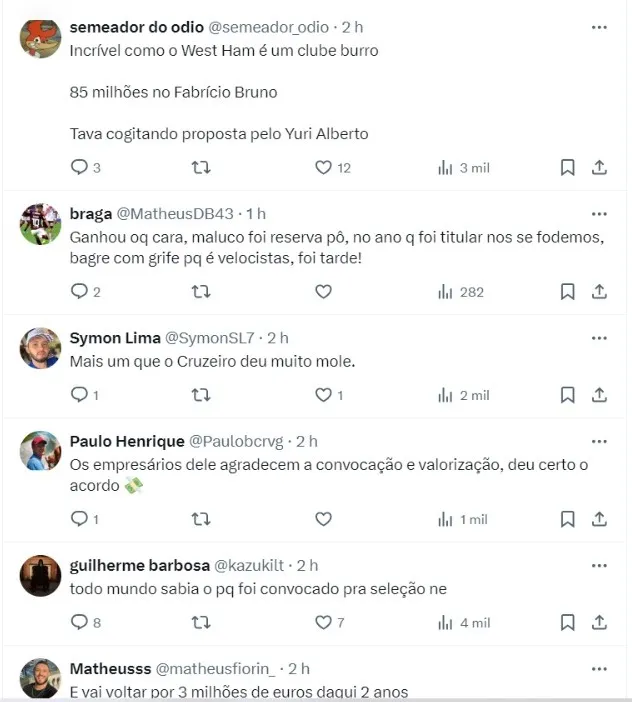The image size is (632, 702).
Task: Click guilherme barbosa's avatar picture
Action: [x=41, y=575]
